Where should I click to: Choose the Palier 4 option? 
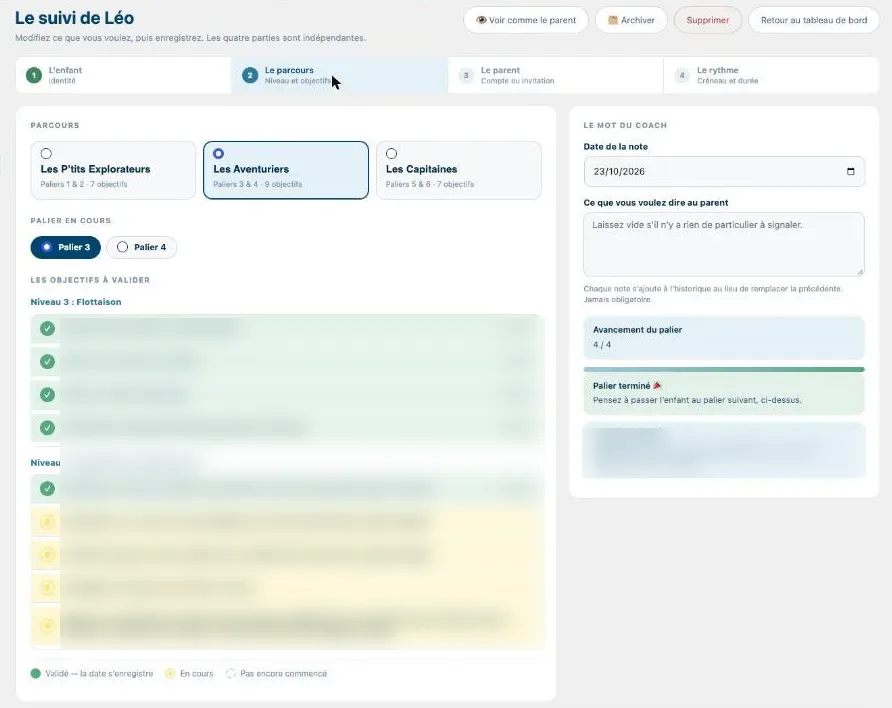pos(142,247)
